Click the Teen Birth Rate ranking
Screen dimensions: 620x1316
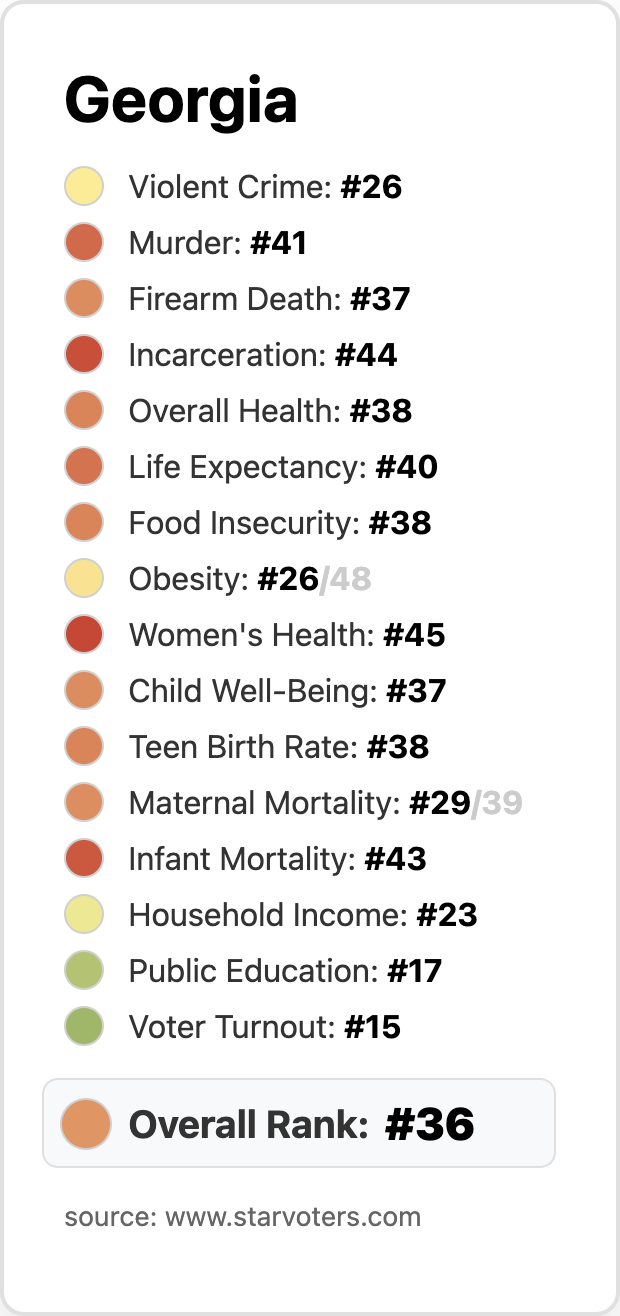pyautogui.click(x=279, y=747)
